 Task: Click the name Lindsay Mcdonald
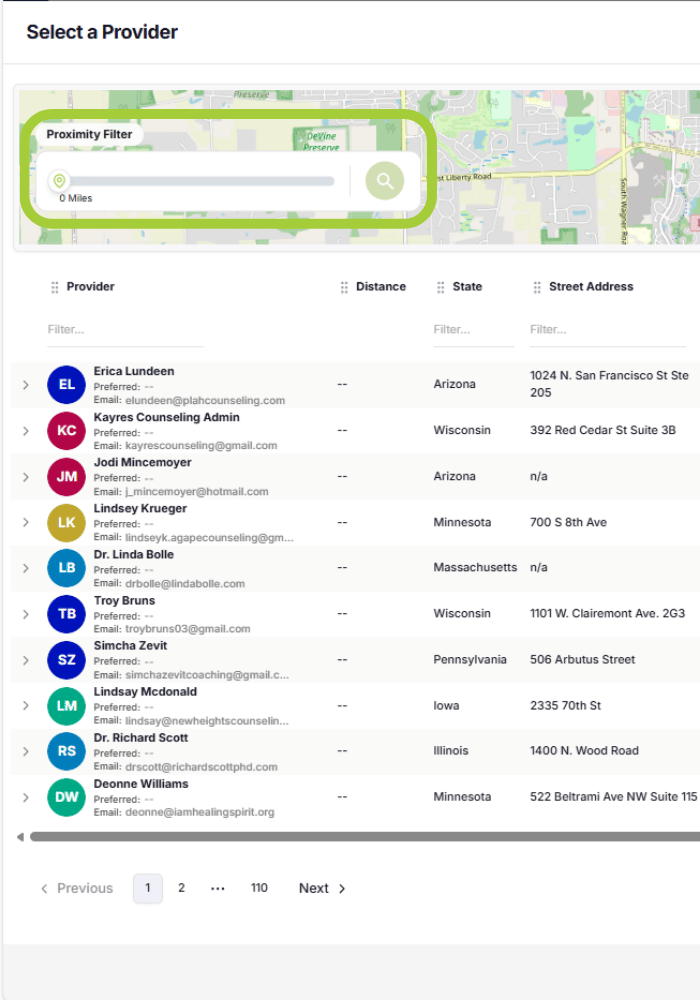pyautogui.click(x=145, y=691)
